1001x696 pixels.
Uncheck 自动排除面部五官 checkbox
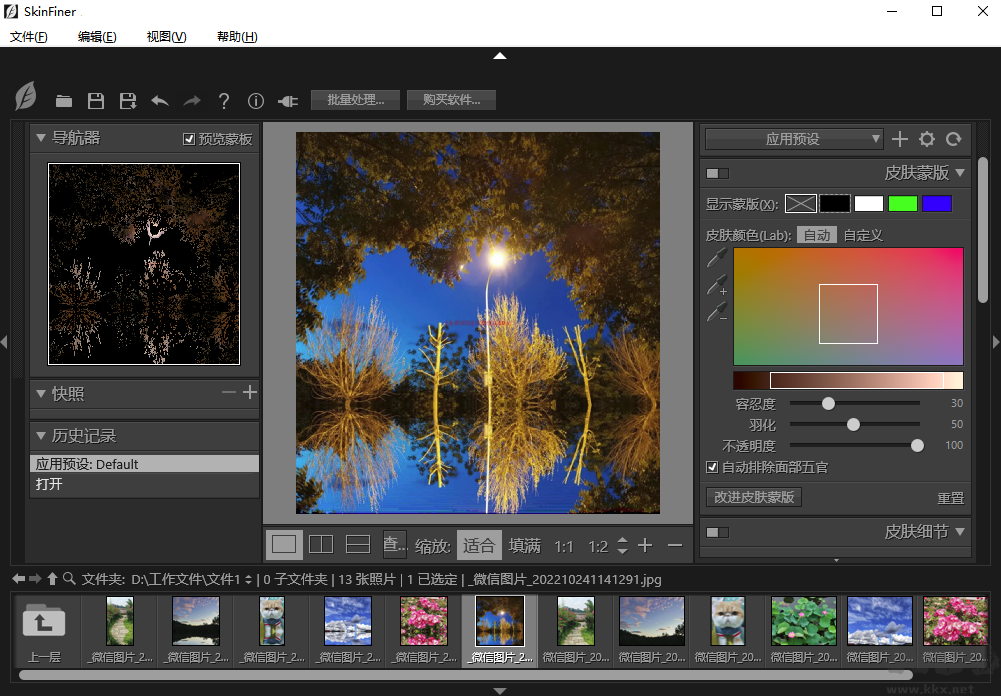712,467
